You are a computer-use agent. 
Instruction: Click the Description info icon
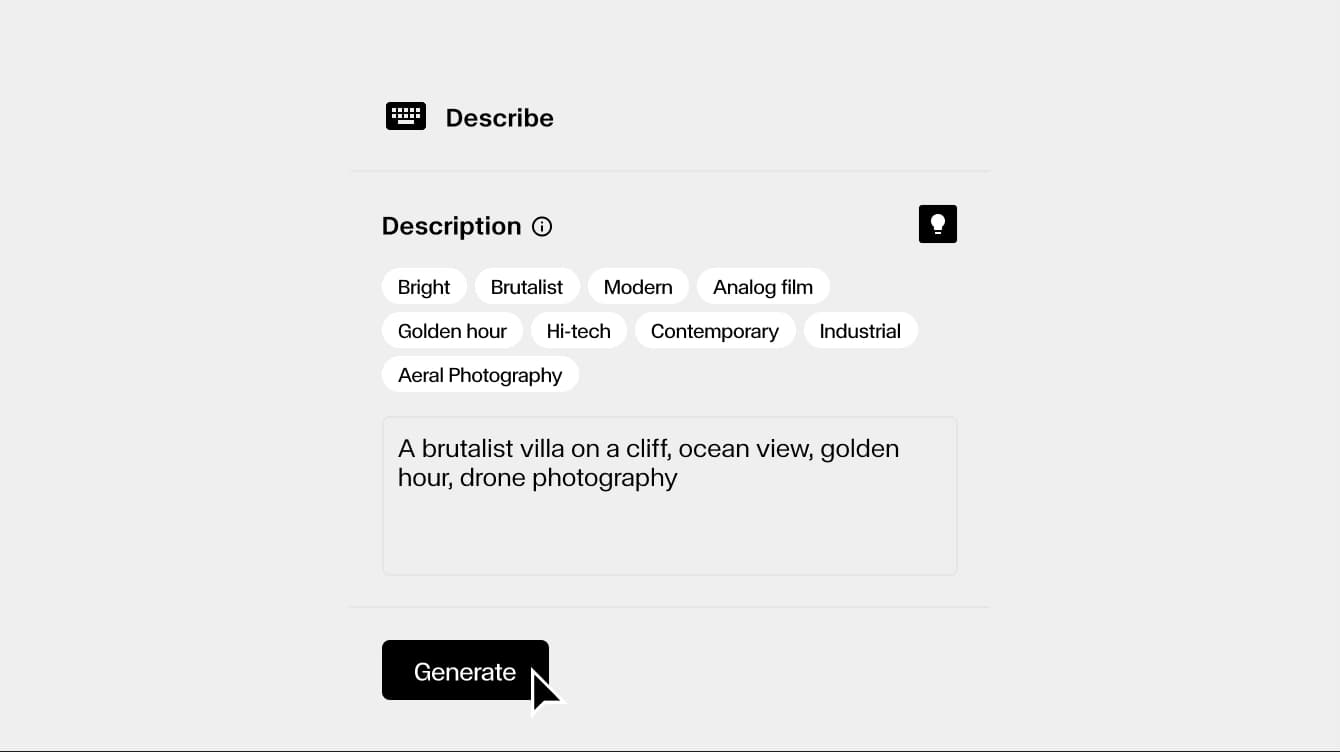point(541,226)
